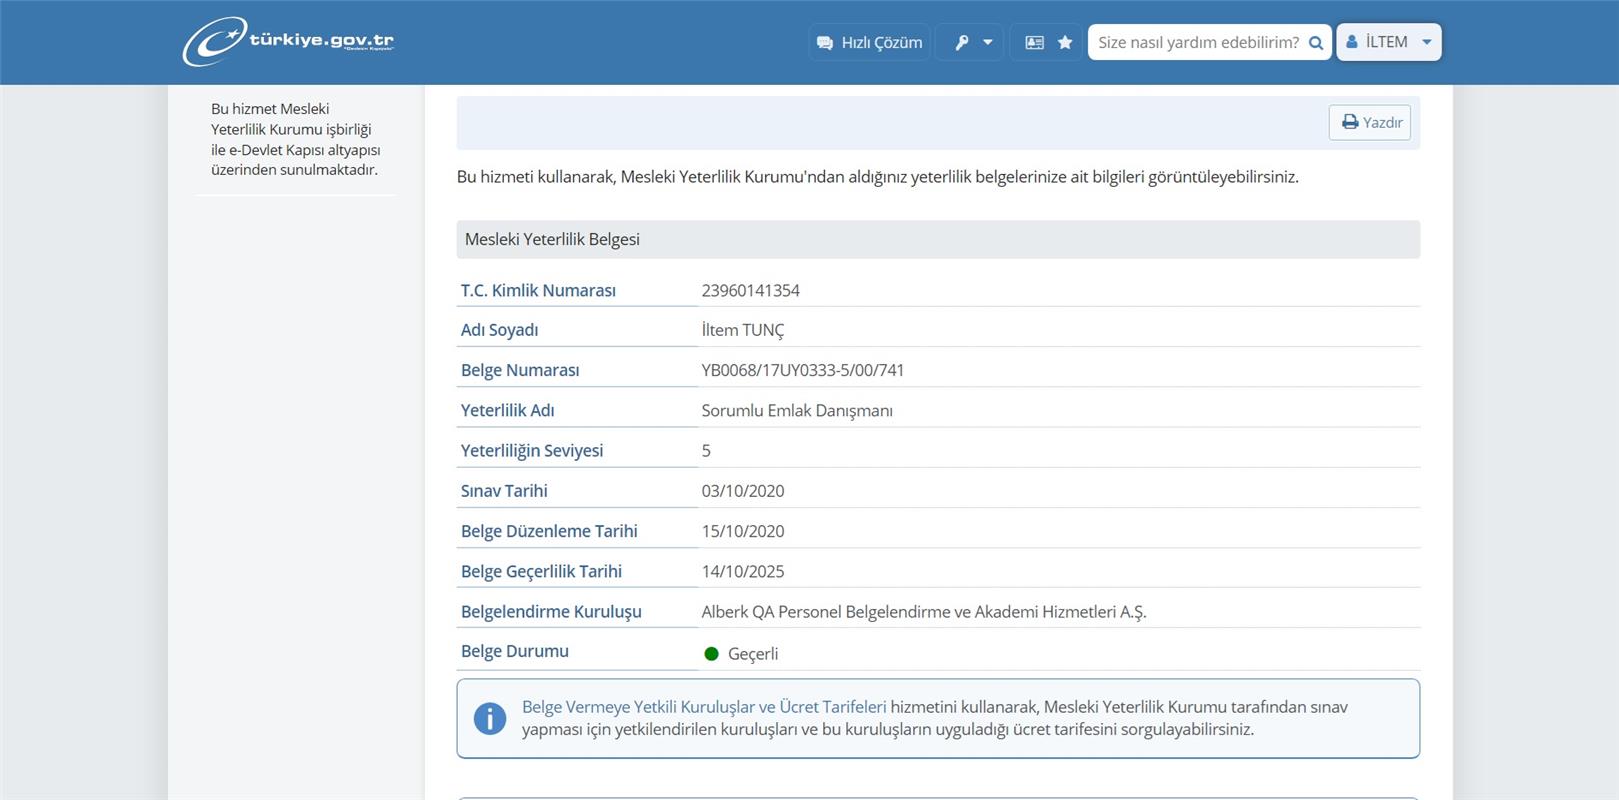Image resolution: width=1619 pixels, height=800 pixels.
Task: Click the star favorites icon
Action: tap(1065, 43)
